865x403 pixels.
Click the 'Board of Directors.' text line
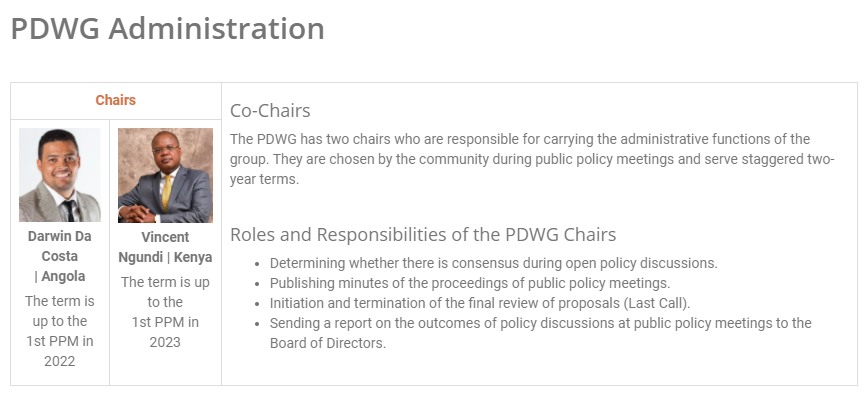click(328, 343)
